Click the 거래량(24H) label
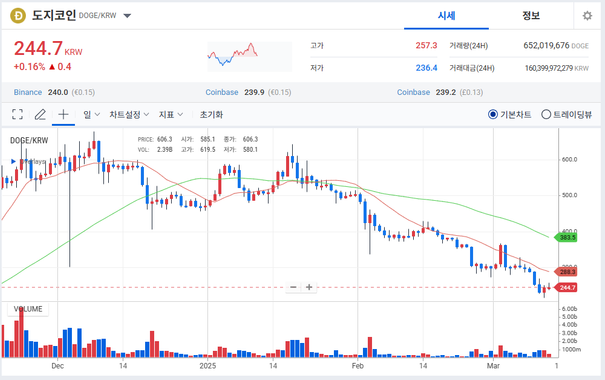 (468, 46)
